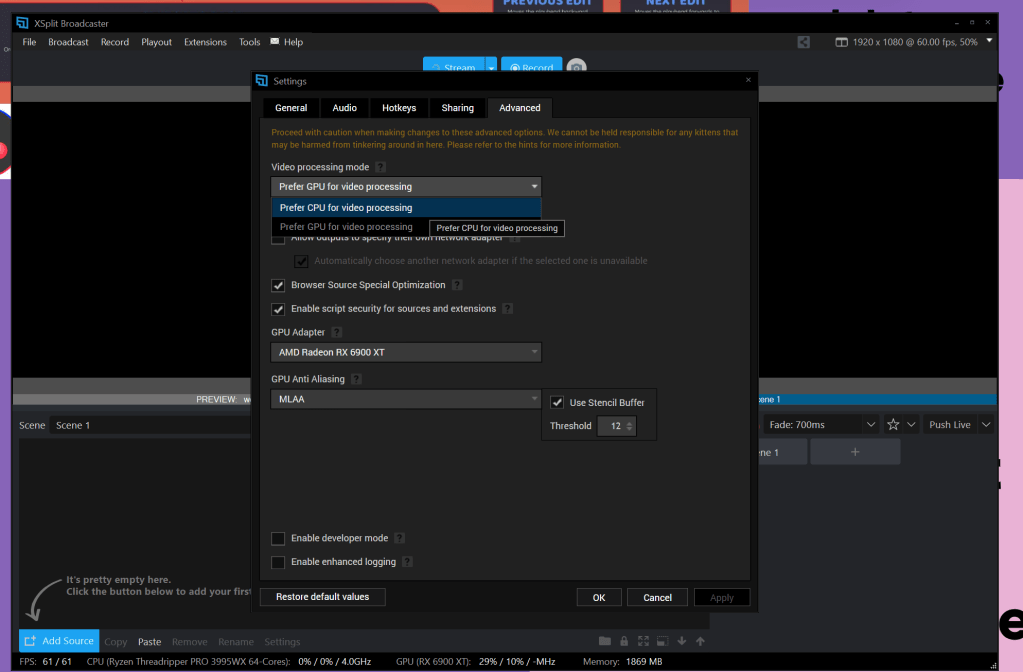Open the GPU Adapter dropdown

point(406,352)
